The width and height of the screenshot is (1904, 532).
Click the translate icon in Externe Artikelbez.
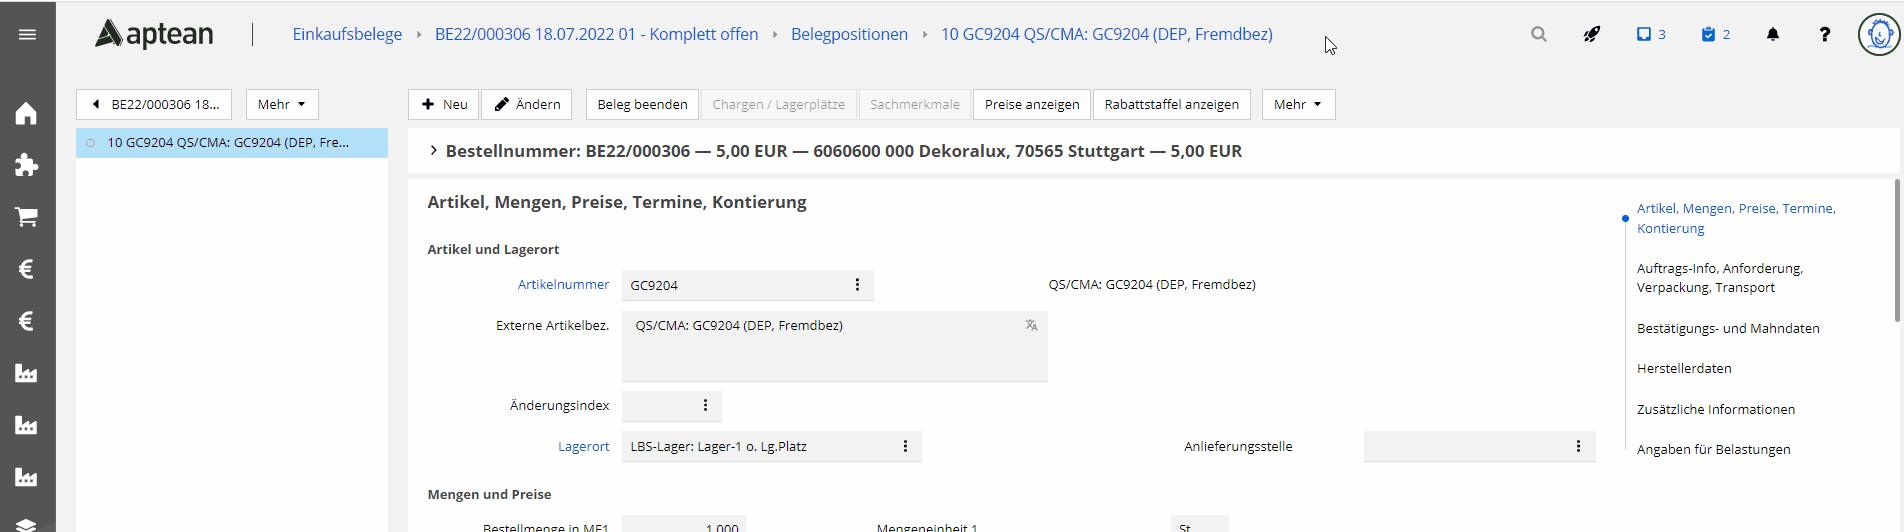1031,326
